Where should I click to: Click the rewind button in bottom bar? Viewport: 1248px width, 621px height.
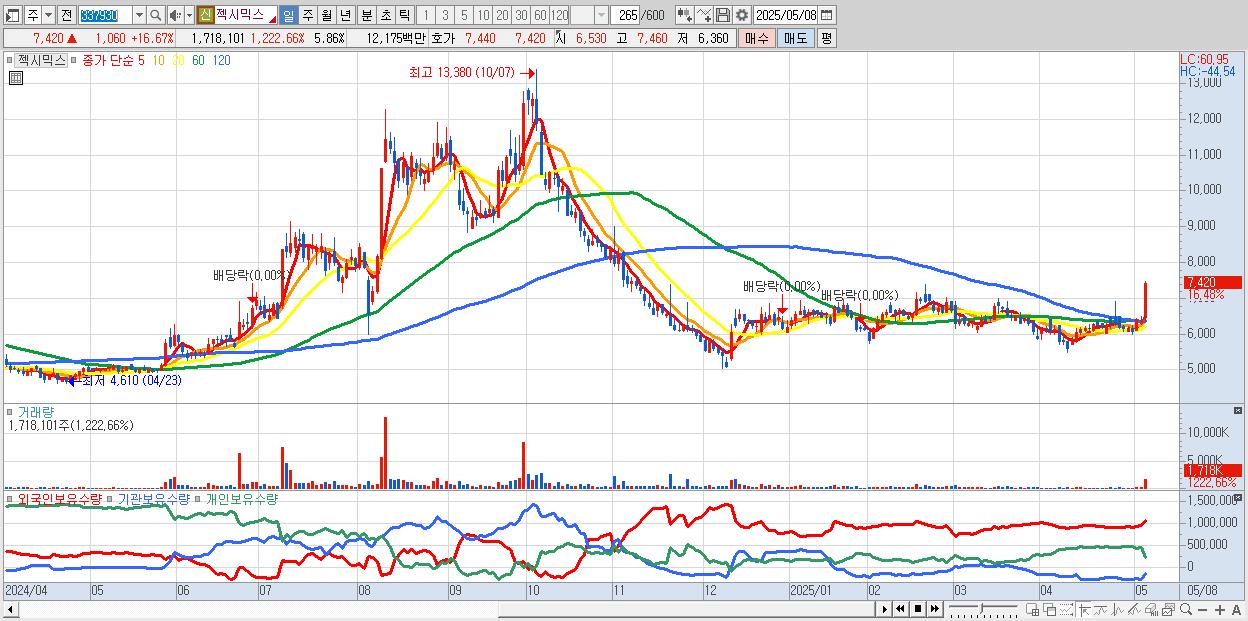(x=900, y=609)
